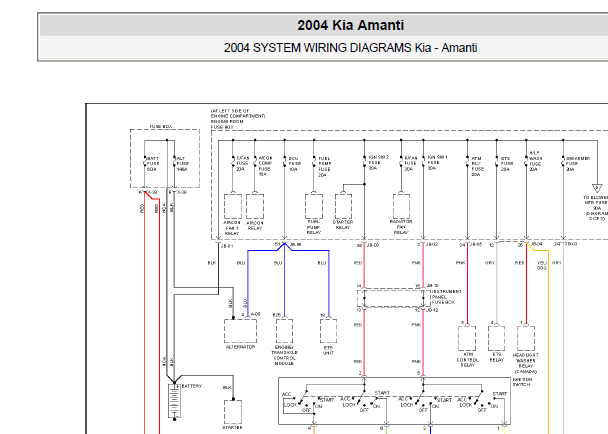Click the dashed component box above RADIATOR FAN RELAY
Viewport: 608px width, 434px height.
coord(401,206)
